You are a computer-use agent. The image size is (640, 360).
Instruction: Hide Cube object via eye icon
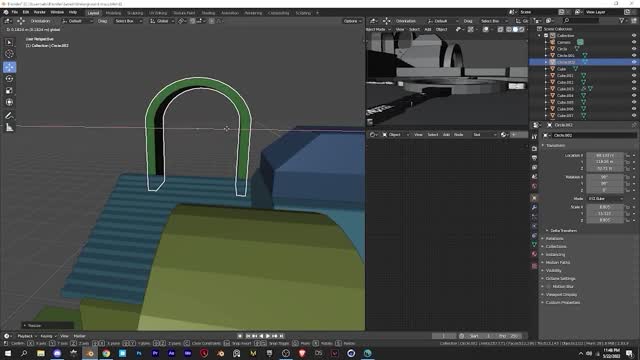point(634,69)
